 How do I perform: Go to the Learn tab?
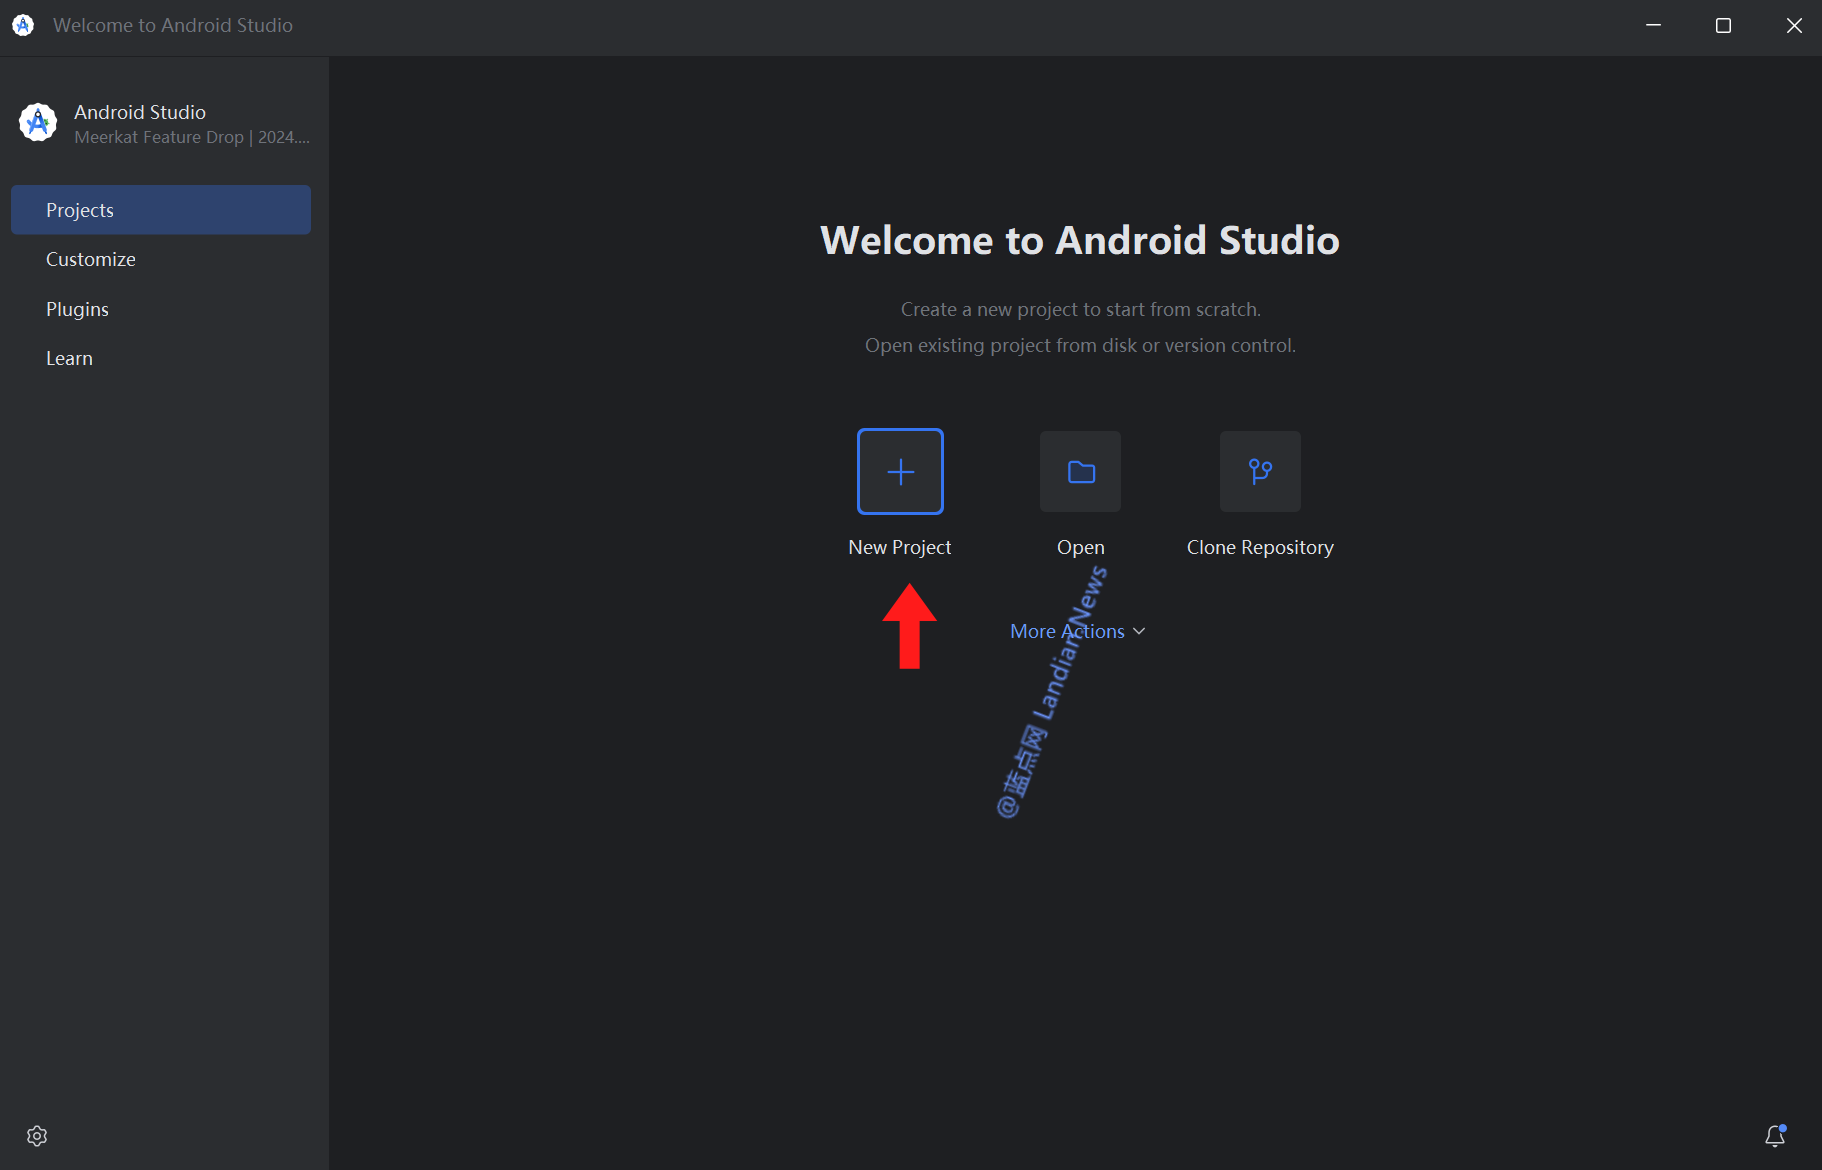pyautogui.click(x=70, y=359)
